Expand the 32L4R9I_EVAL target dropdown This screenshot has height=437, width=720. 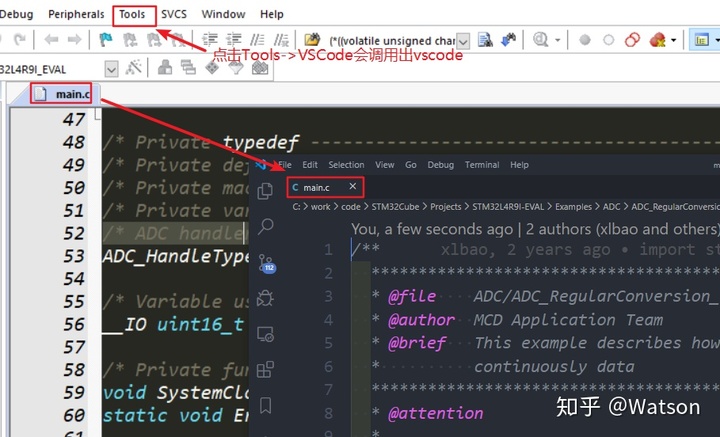click(x=111, y=69)
